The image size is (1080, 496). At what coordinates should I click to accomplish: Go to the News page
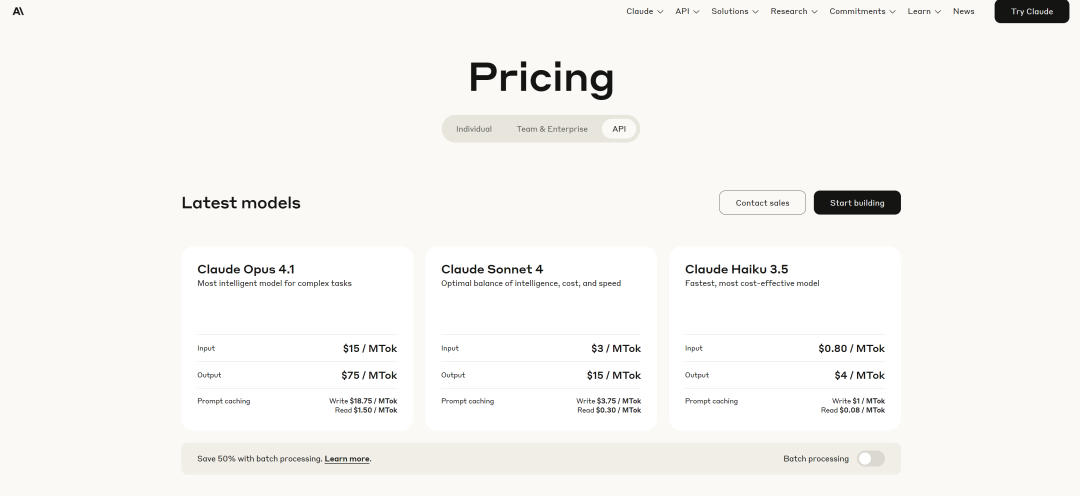click(963, 11)
